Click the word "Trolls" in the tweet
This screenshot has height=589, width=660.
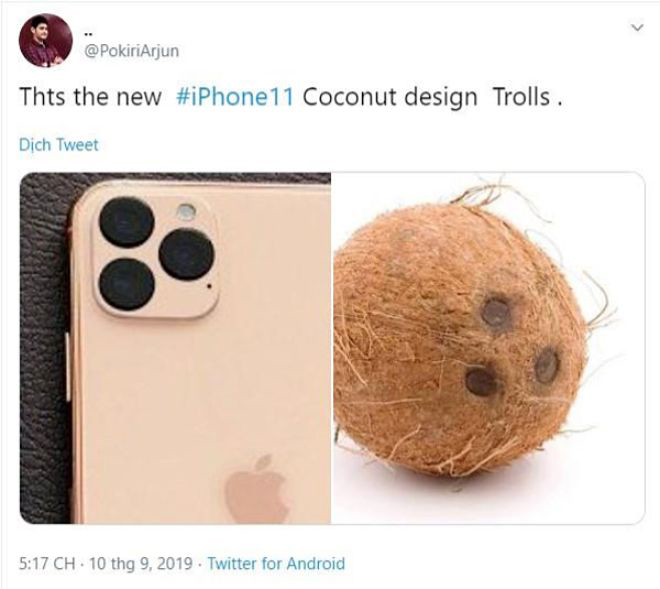coord(521,100)
